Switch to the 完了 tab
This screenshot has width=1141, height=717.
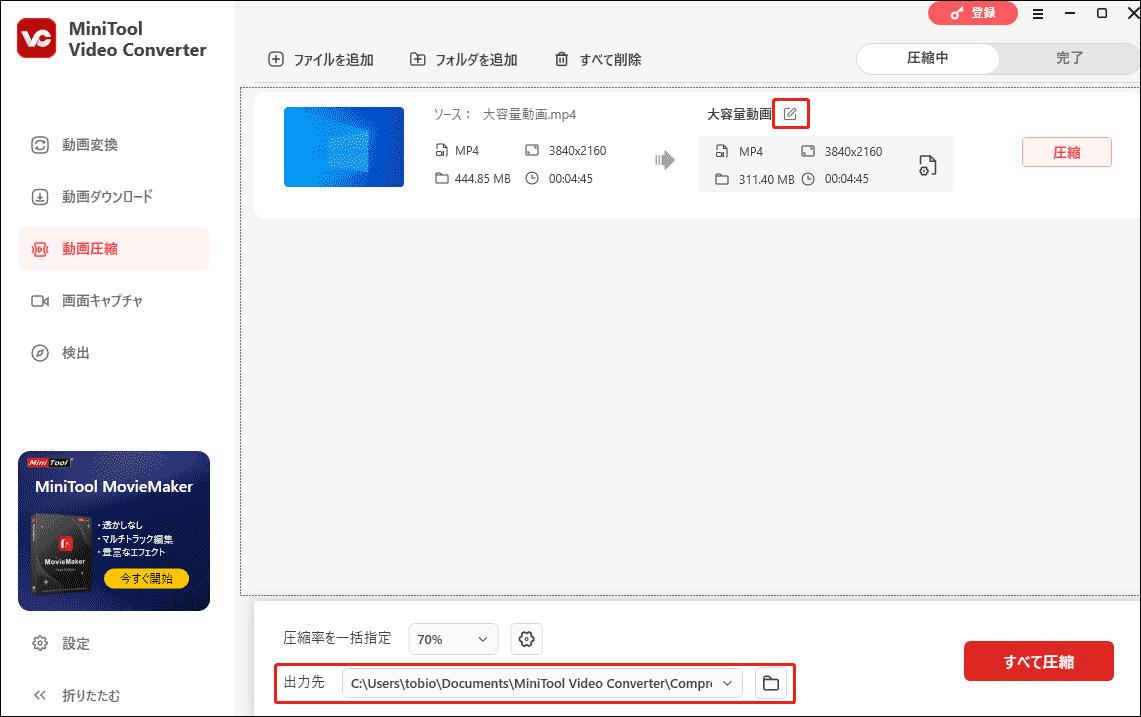(1069, 58)
